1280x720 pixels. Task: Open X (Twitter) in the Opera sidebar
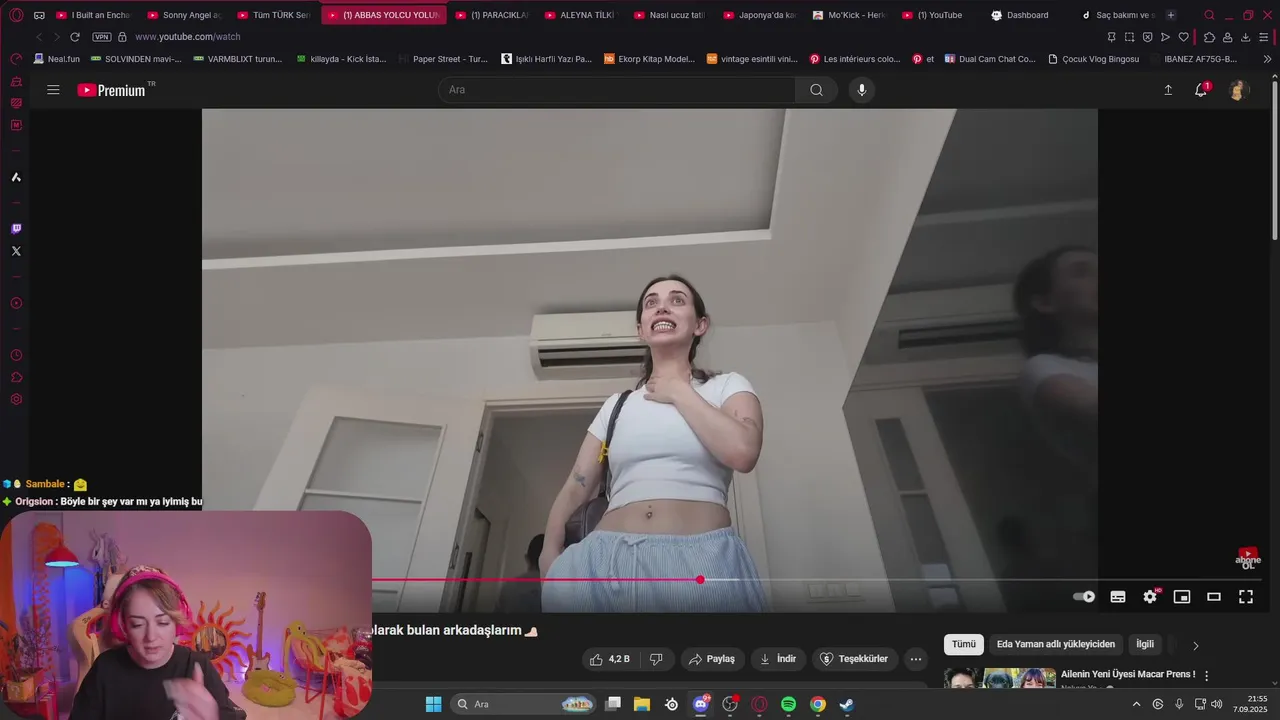(x=16, y=251)
